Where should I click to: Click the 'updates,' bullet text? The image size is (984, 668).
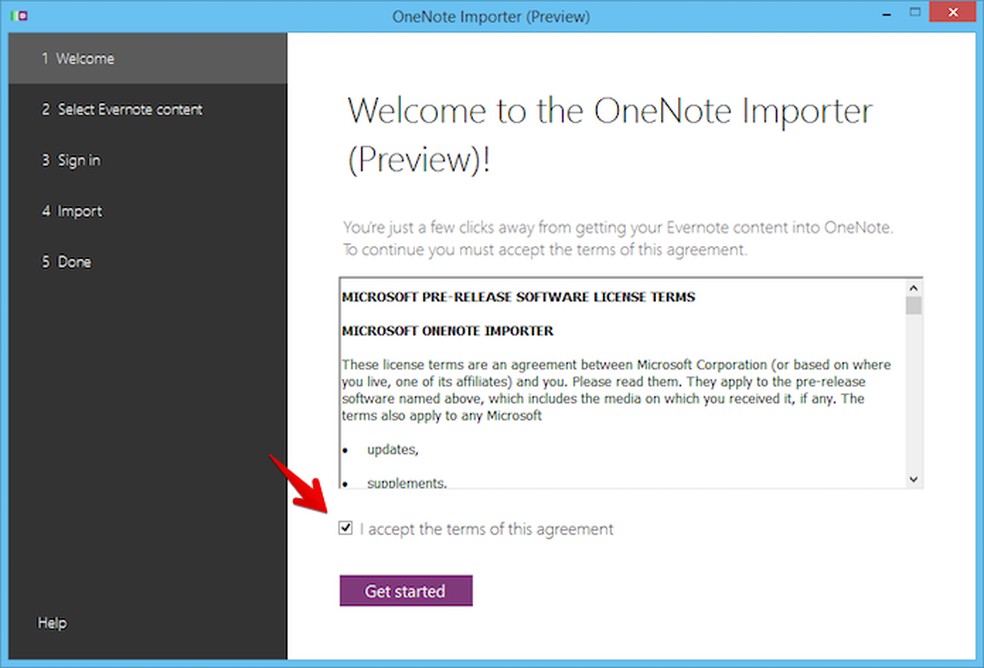coord(393,450)
